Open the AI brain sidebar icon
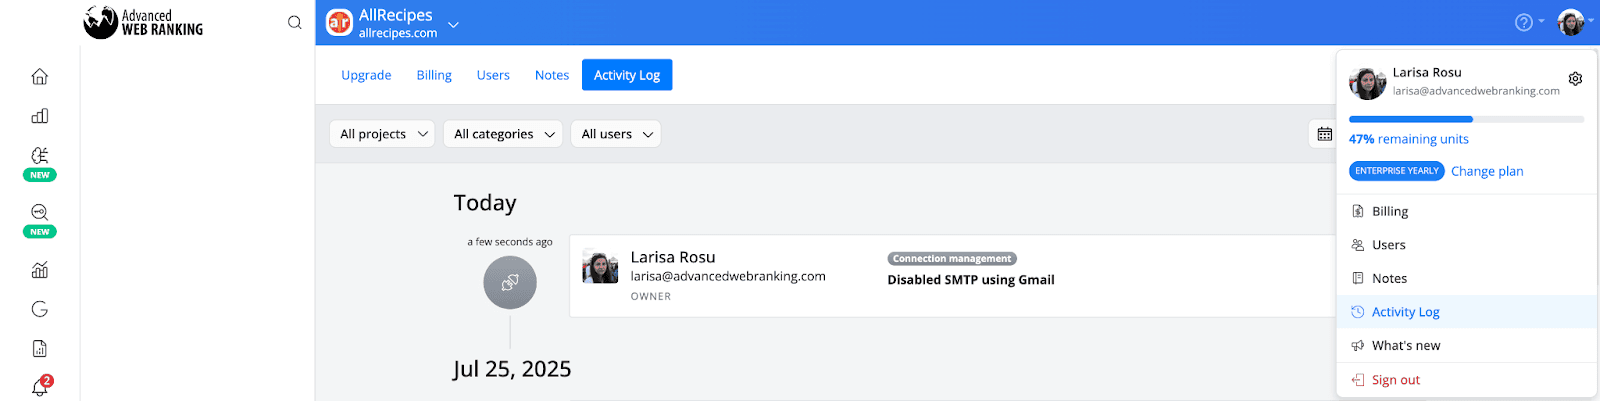Screen dimensions: 1600x401 [40, 155]
